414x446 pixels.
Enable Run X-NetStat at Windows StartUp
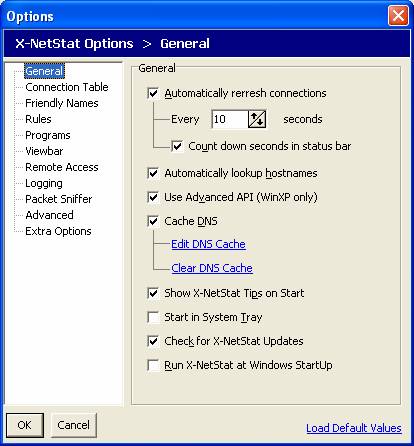[x=153, y=365]
